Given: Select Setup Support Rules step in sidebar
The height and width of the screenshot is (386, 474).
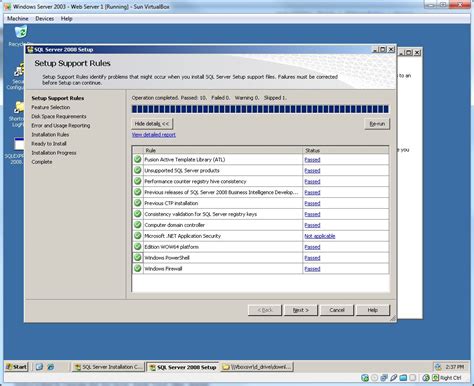Looking at the screenshot, I should coord(58,98).
